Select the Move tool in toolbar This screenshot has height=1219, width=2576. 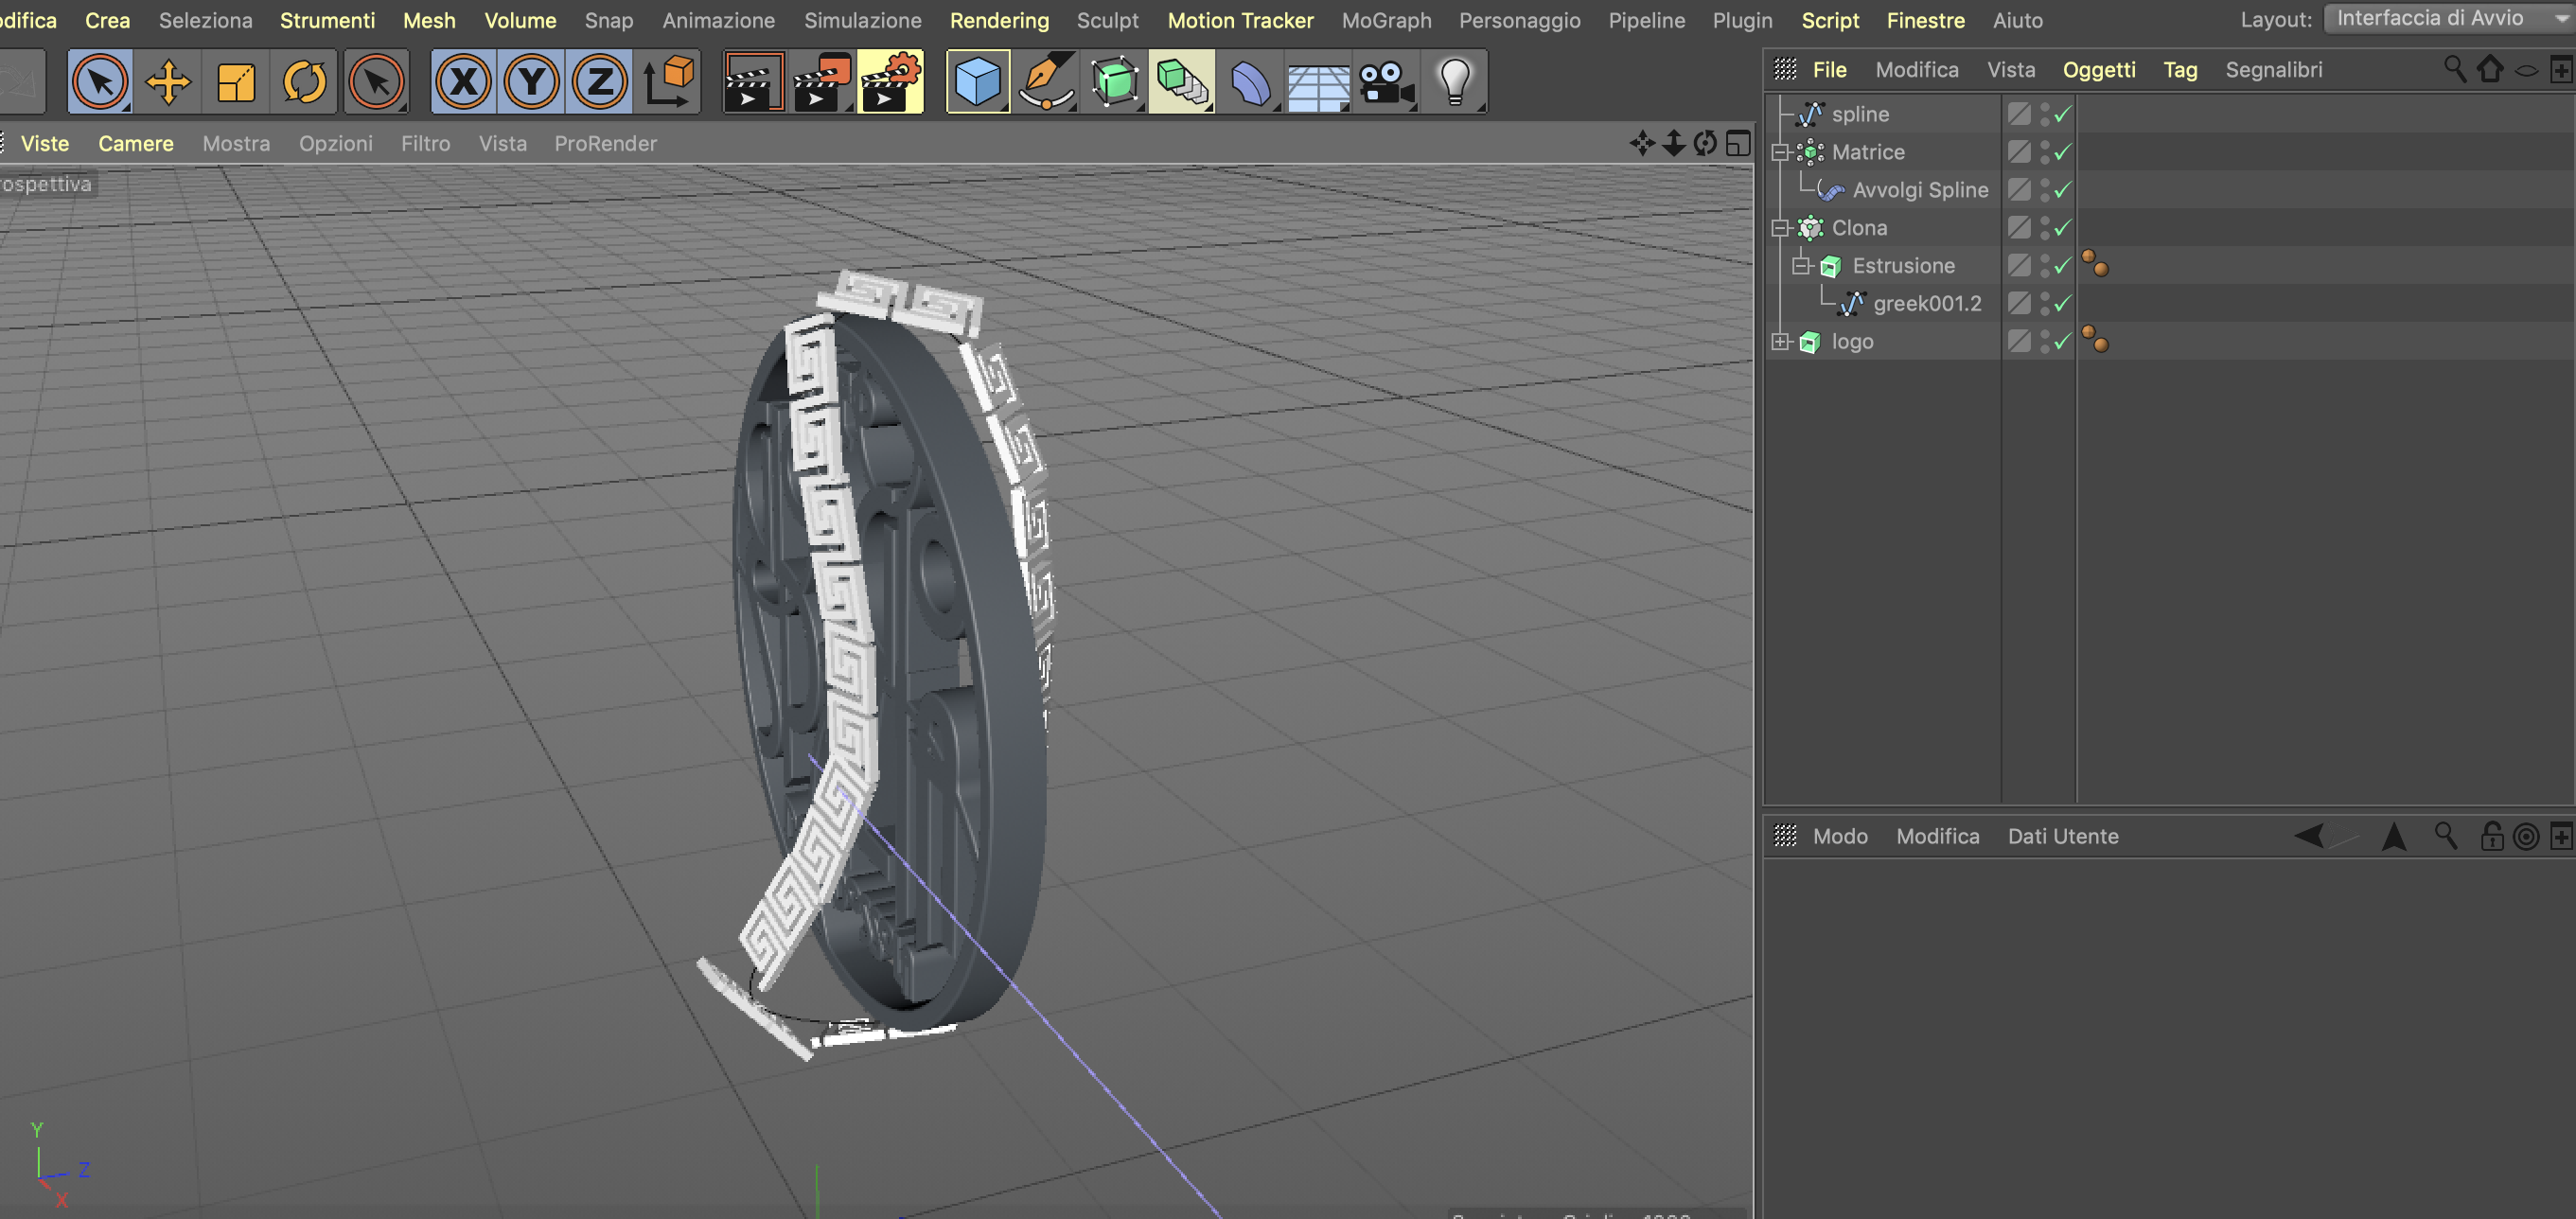point(168,82)
